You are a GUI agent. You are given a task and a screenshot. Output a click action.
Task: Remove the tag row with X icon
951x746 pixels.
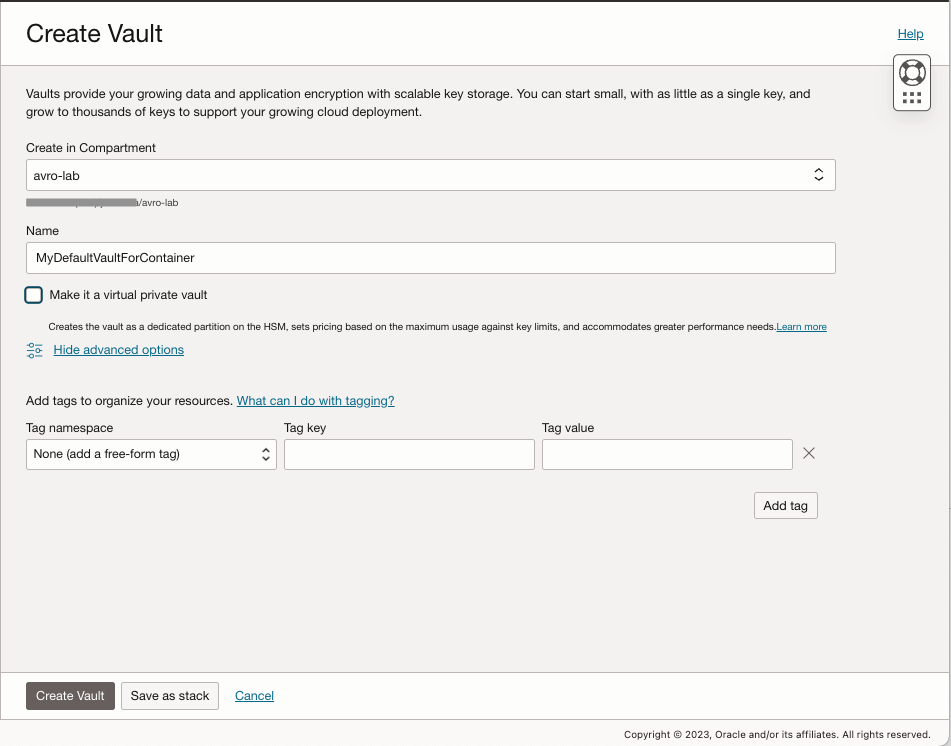(x=809, y=453)
